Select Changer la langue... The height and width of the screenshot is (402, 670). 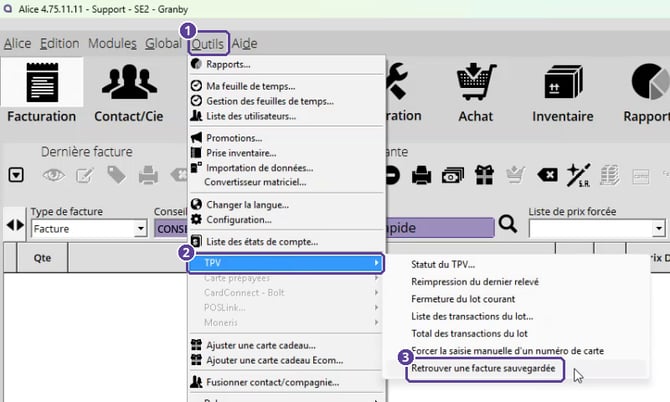pyautogui.click(x=286, y=205)
